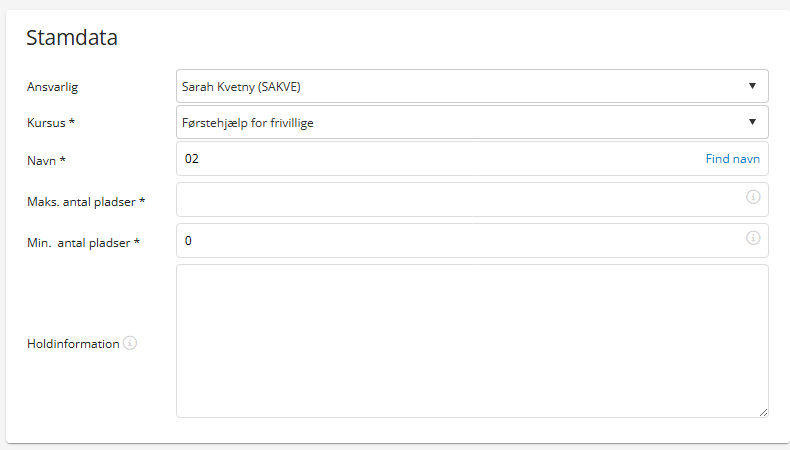
Task: Click the info icon in Min. antal pladser field
Action: (x=753, y=238)
